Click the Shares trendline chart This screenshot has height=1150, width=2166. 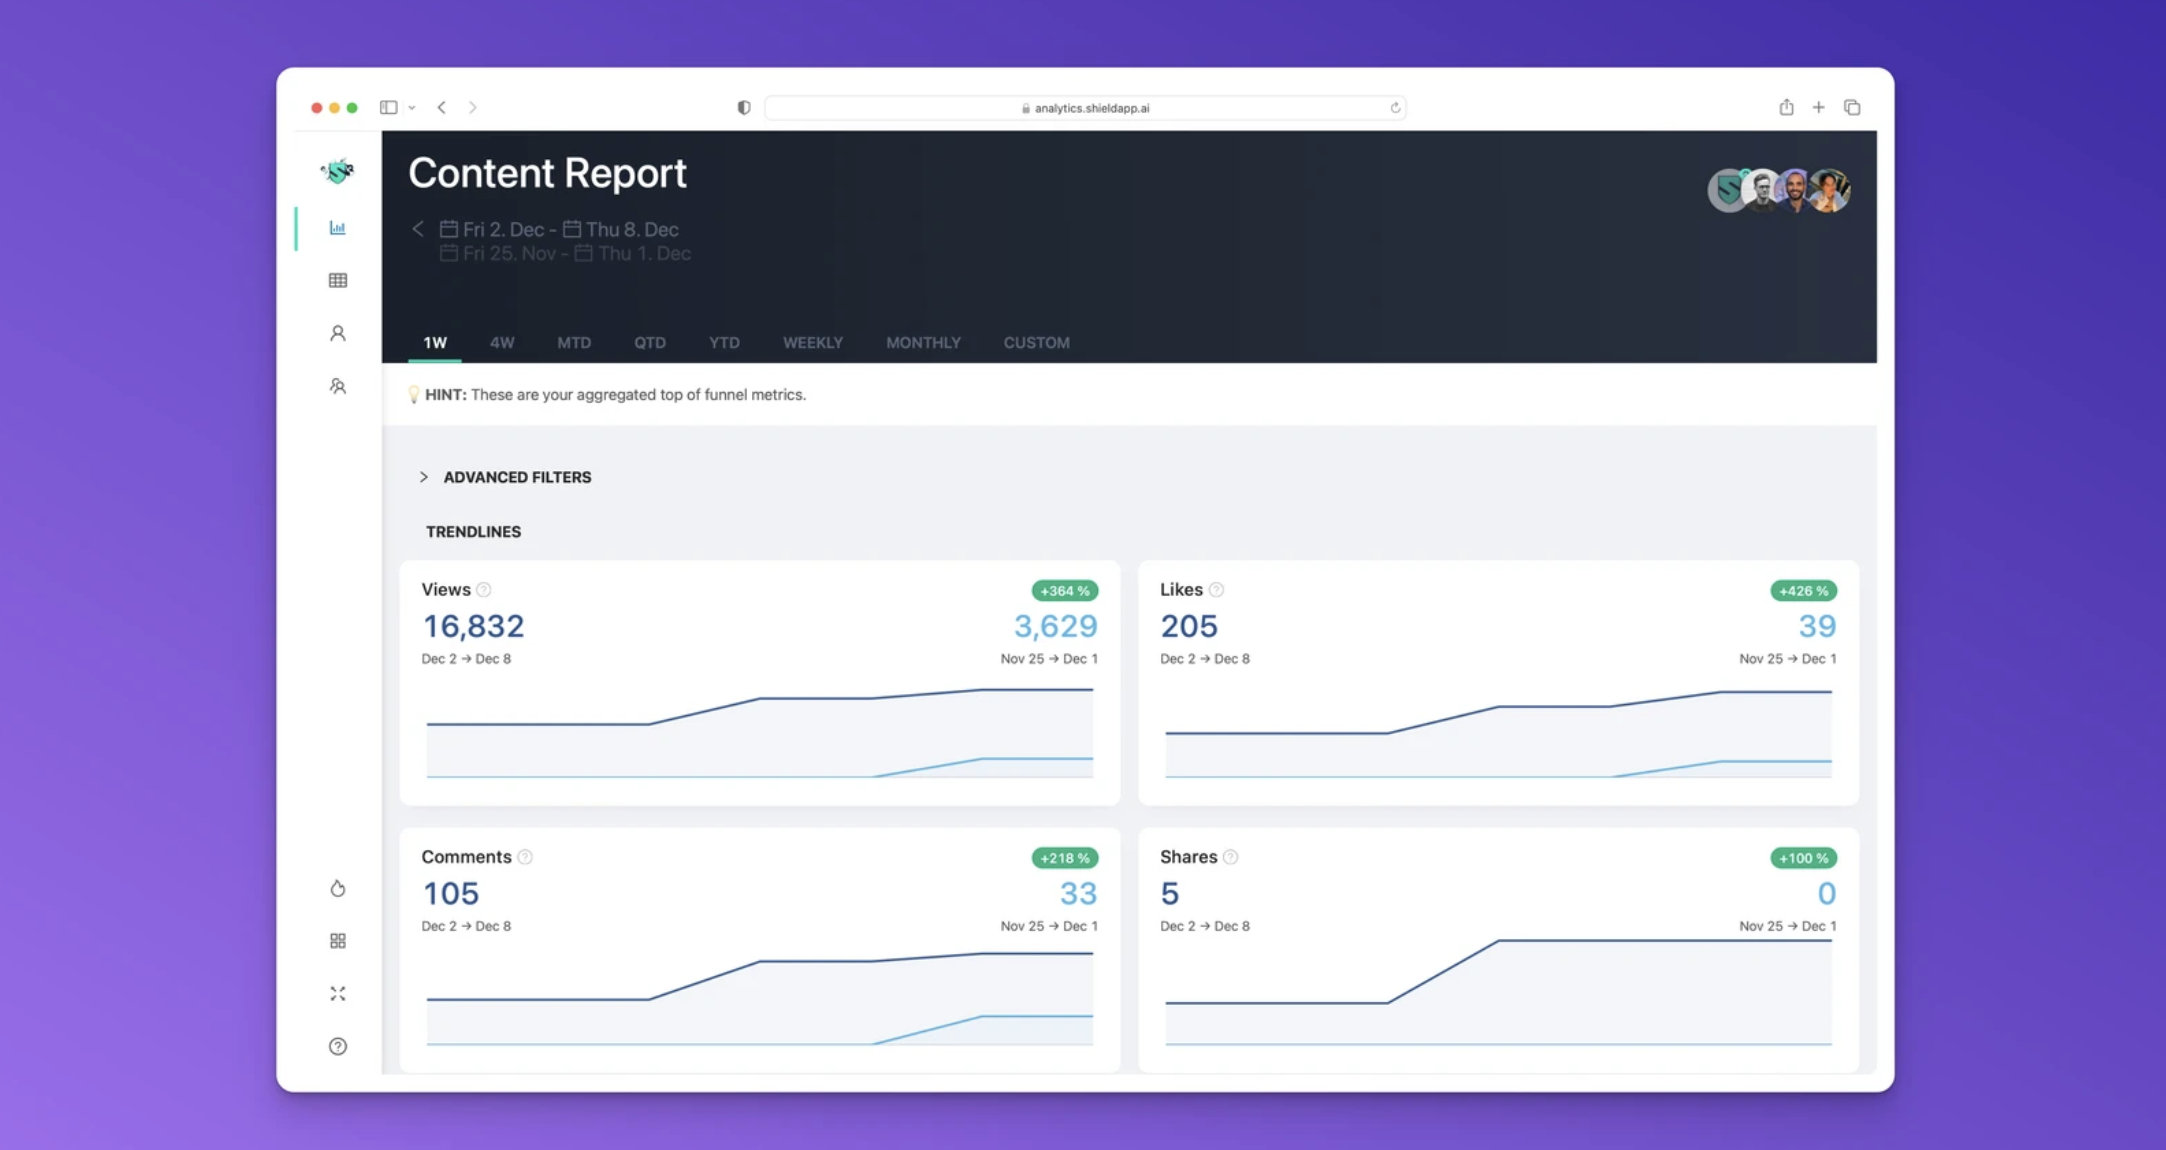coord(1498,992)
